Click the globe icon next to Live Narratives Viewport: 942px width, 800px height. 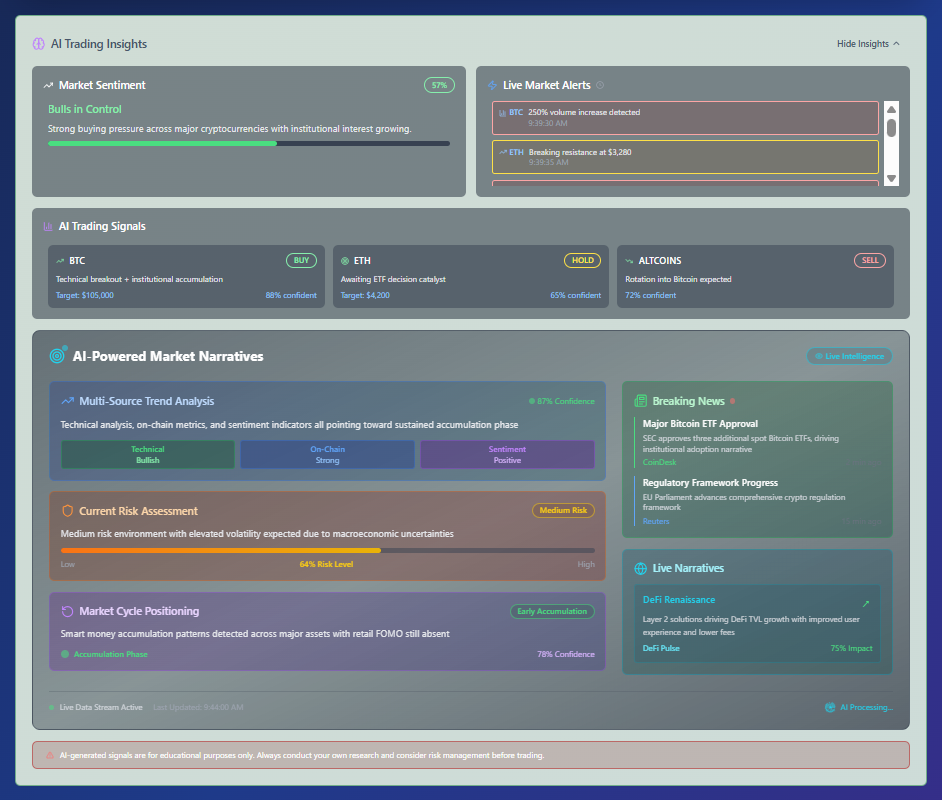tap(641, 568)
